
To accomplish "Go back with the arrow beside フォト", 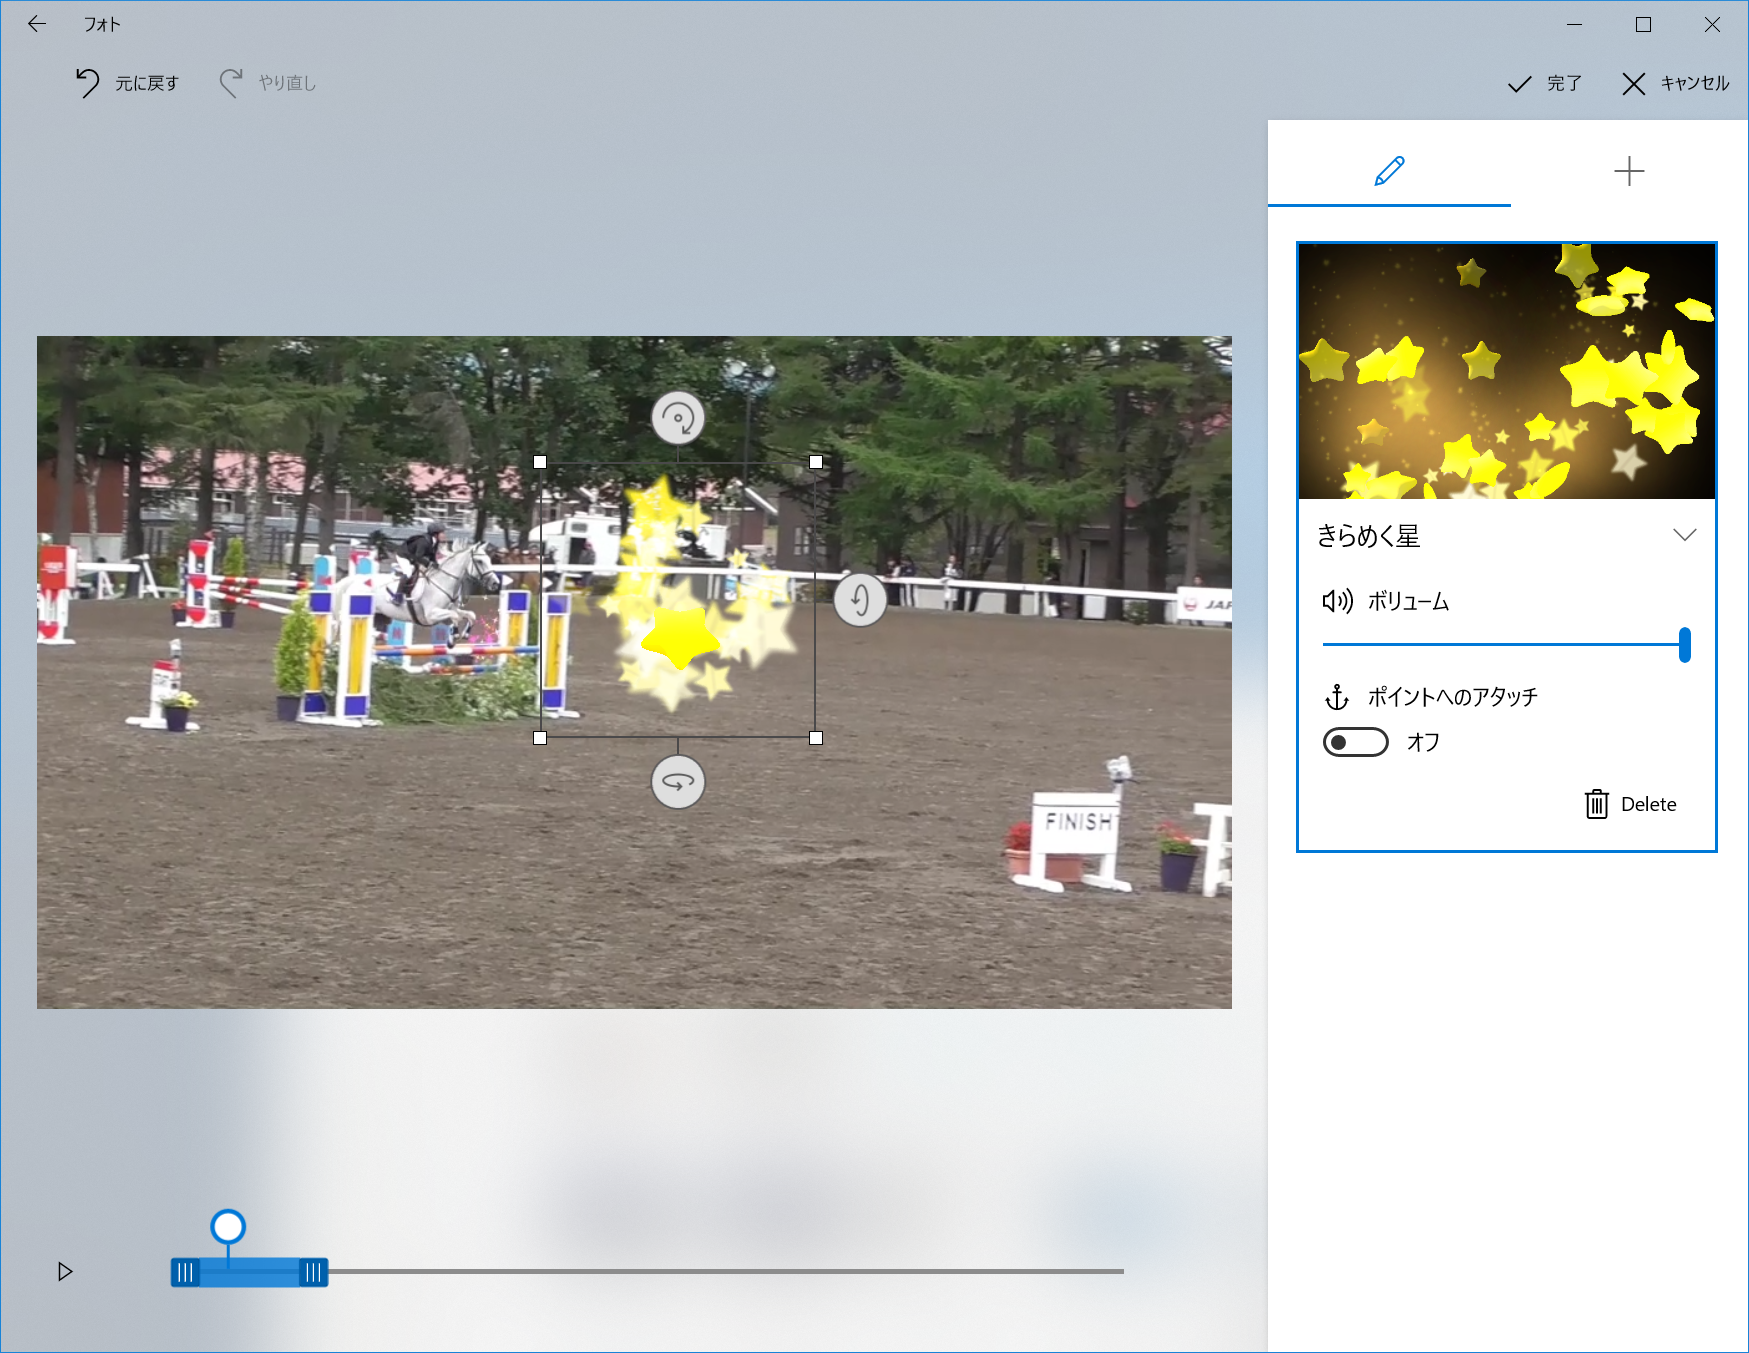I will [x=37, y=24].
